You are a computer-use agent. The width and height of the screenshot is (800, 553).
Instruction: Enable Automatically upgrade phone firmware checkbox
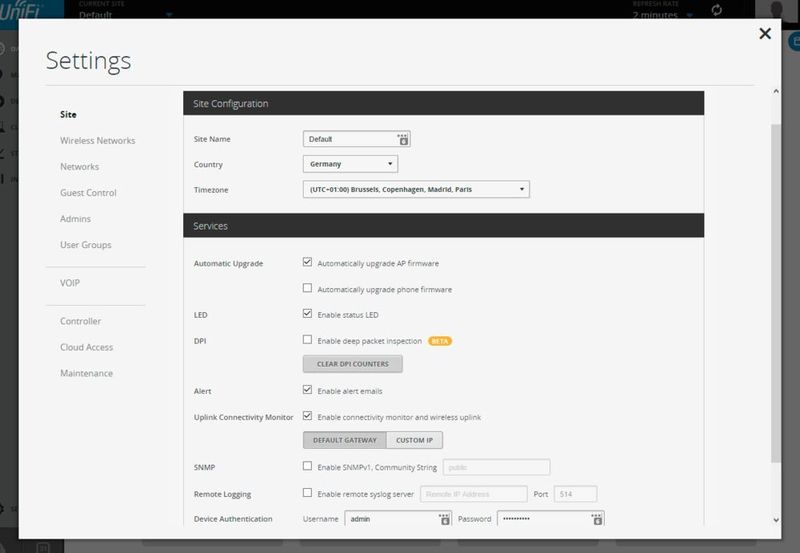(307, 288)
